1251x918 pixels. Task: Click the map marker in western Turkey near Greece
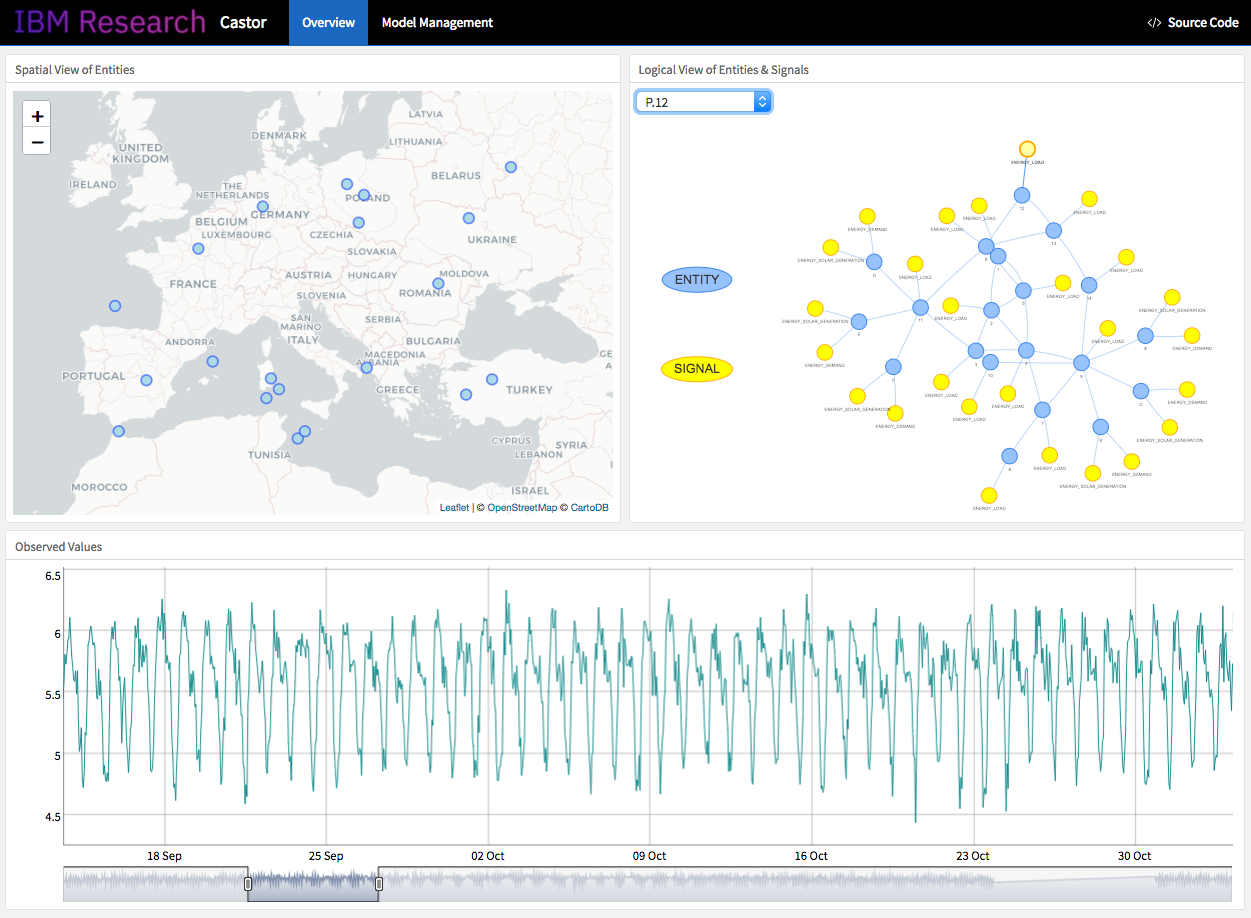coord(466,394)
